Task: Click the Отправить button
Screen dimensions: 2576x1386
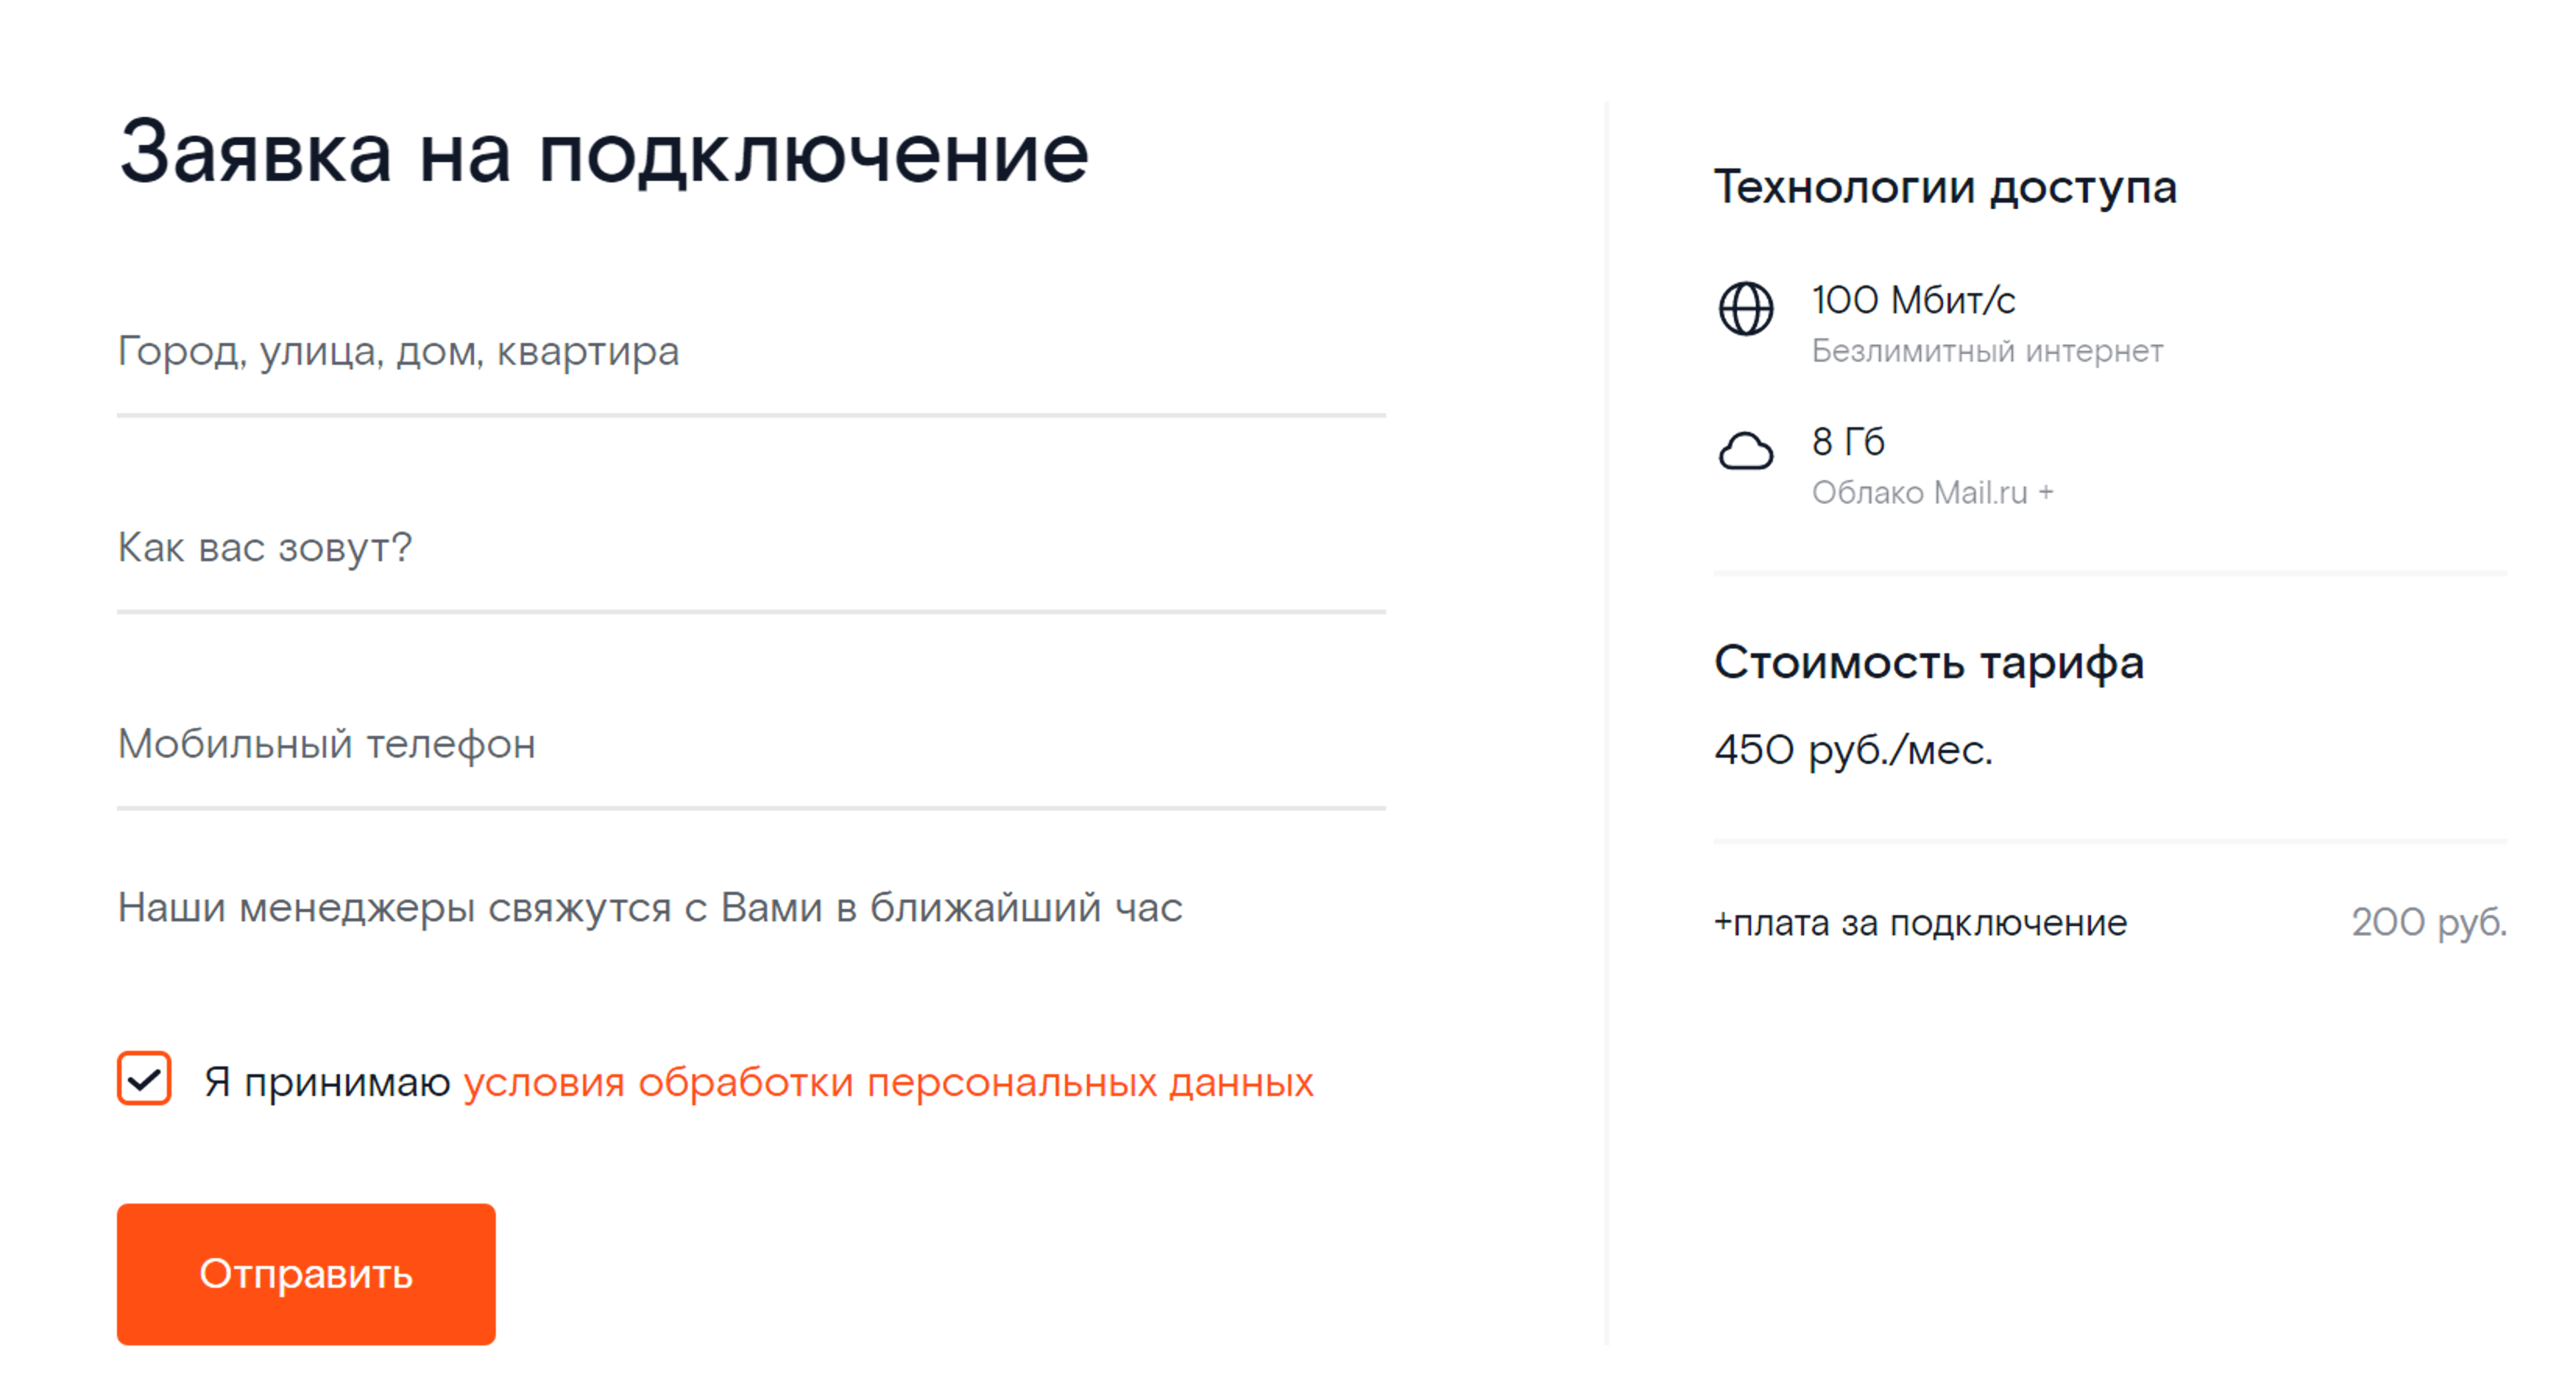Action: coord(306,1273)
